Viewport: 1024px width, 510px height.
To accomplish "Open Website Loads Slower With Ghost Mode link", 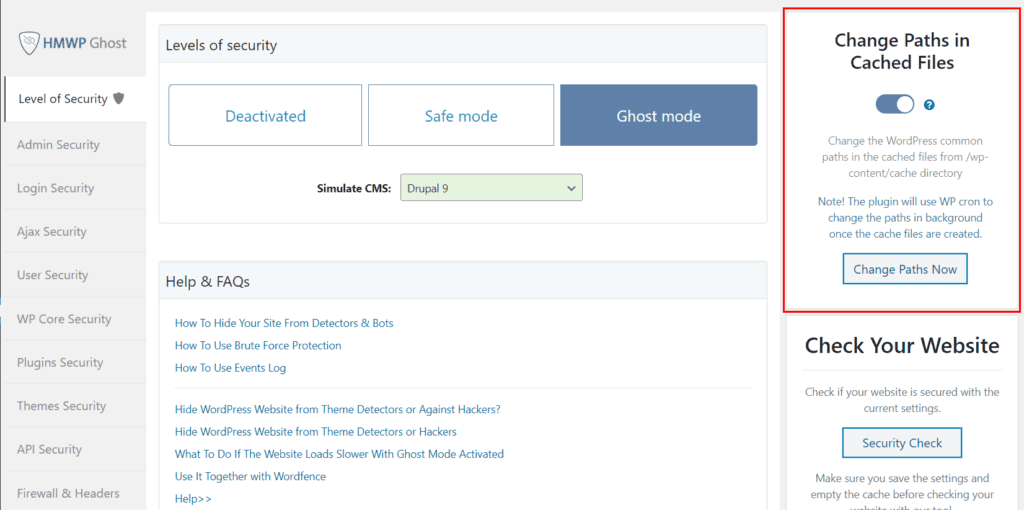I will (x=340, y=453).
